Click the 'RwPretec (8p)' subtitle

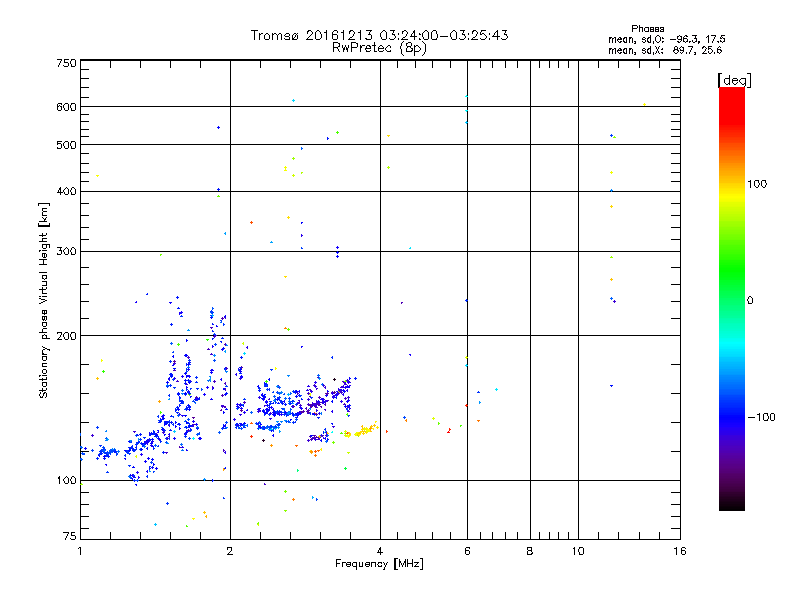point(379,48)
